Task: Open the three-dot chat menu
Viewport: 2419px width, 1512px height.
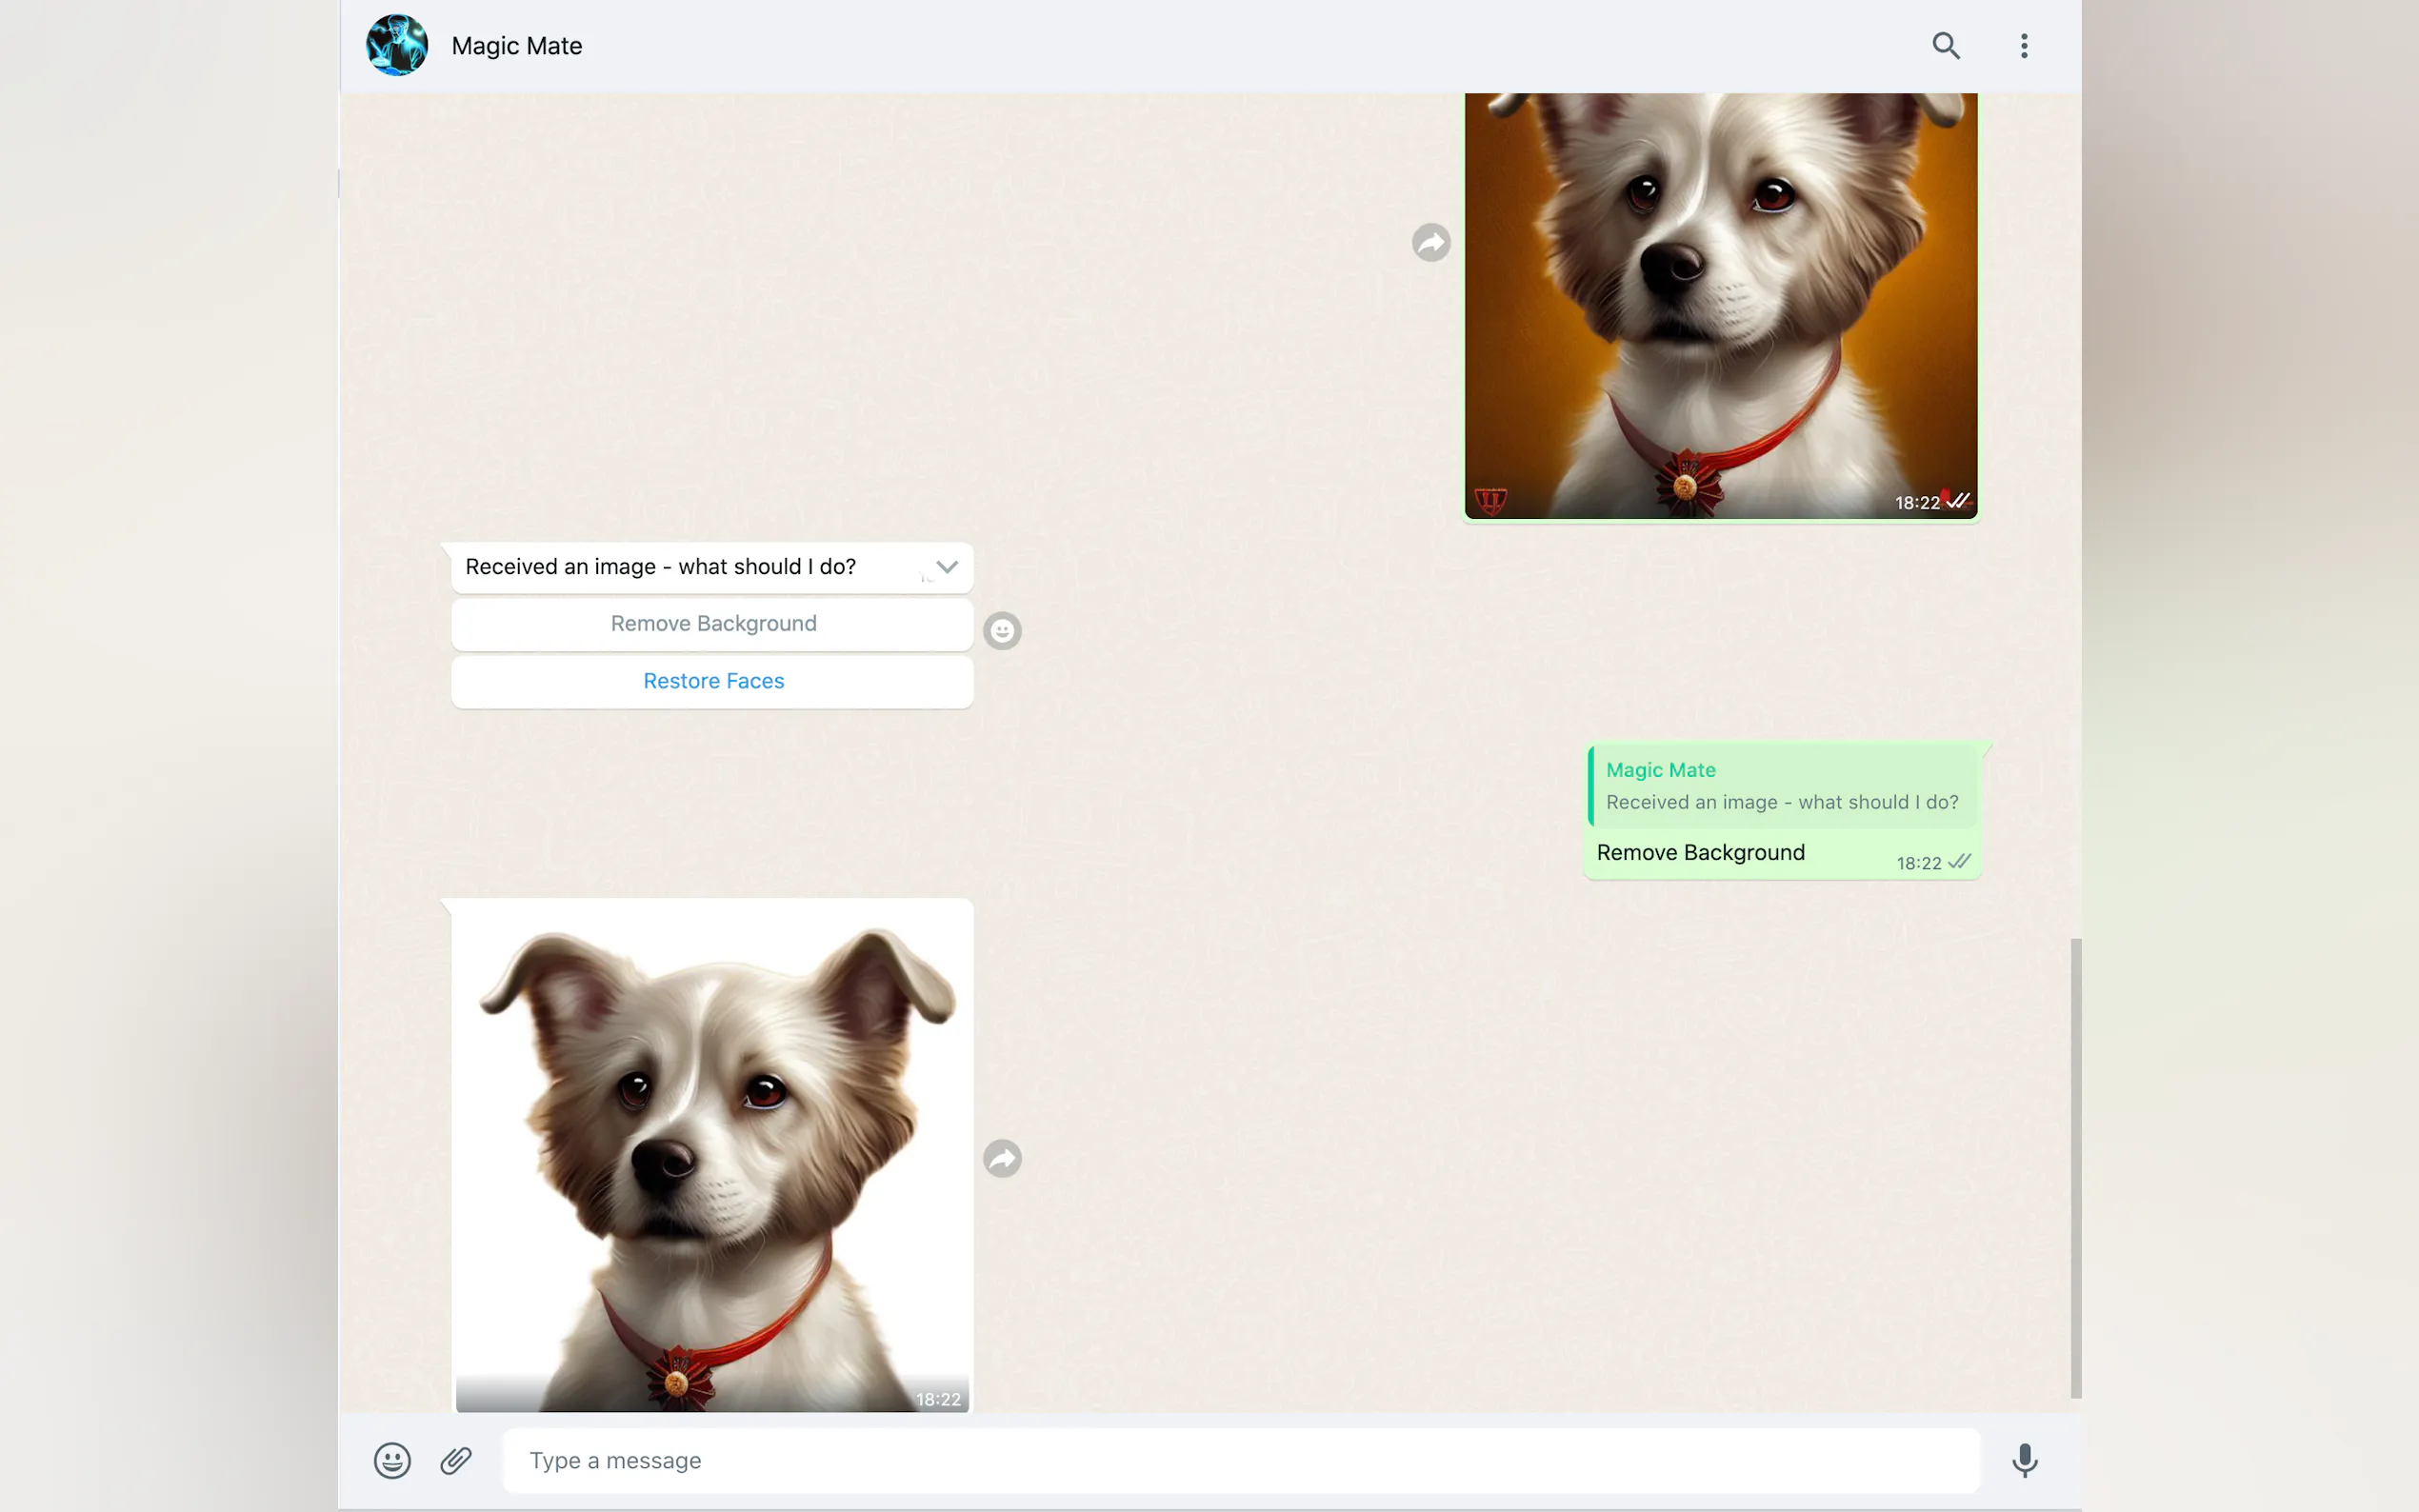Action: coord(2023,46)
